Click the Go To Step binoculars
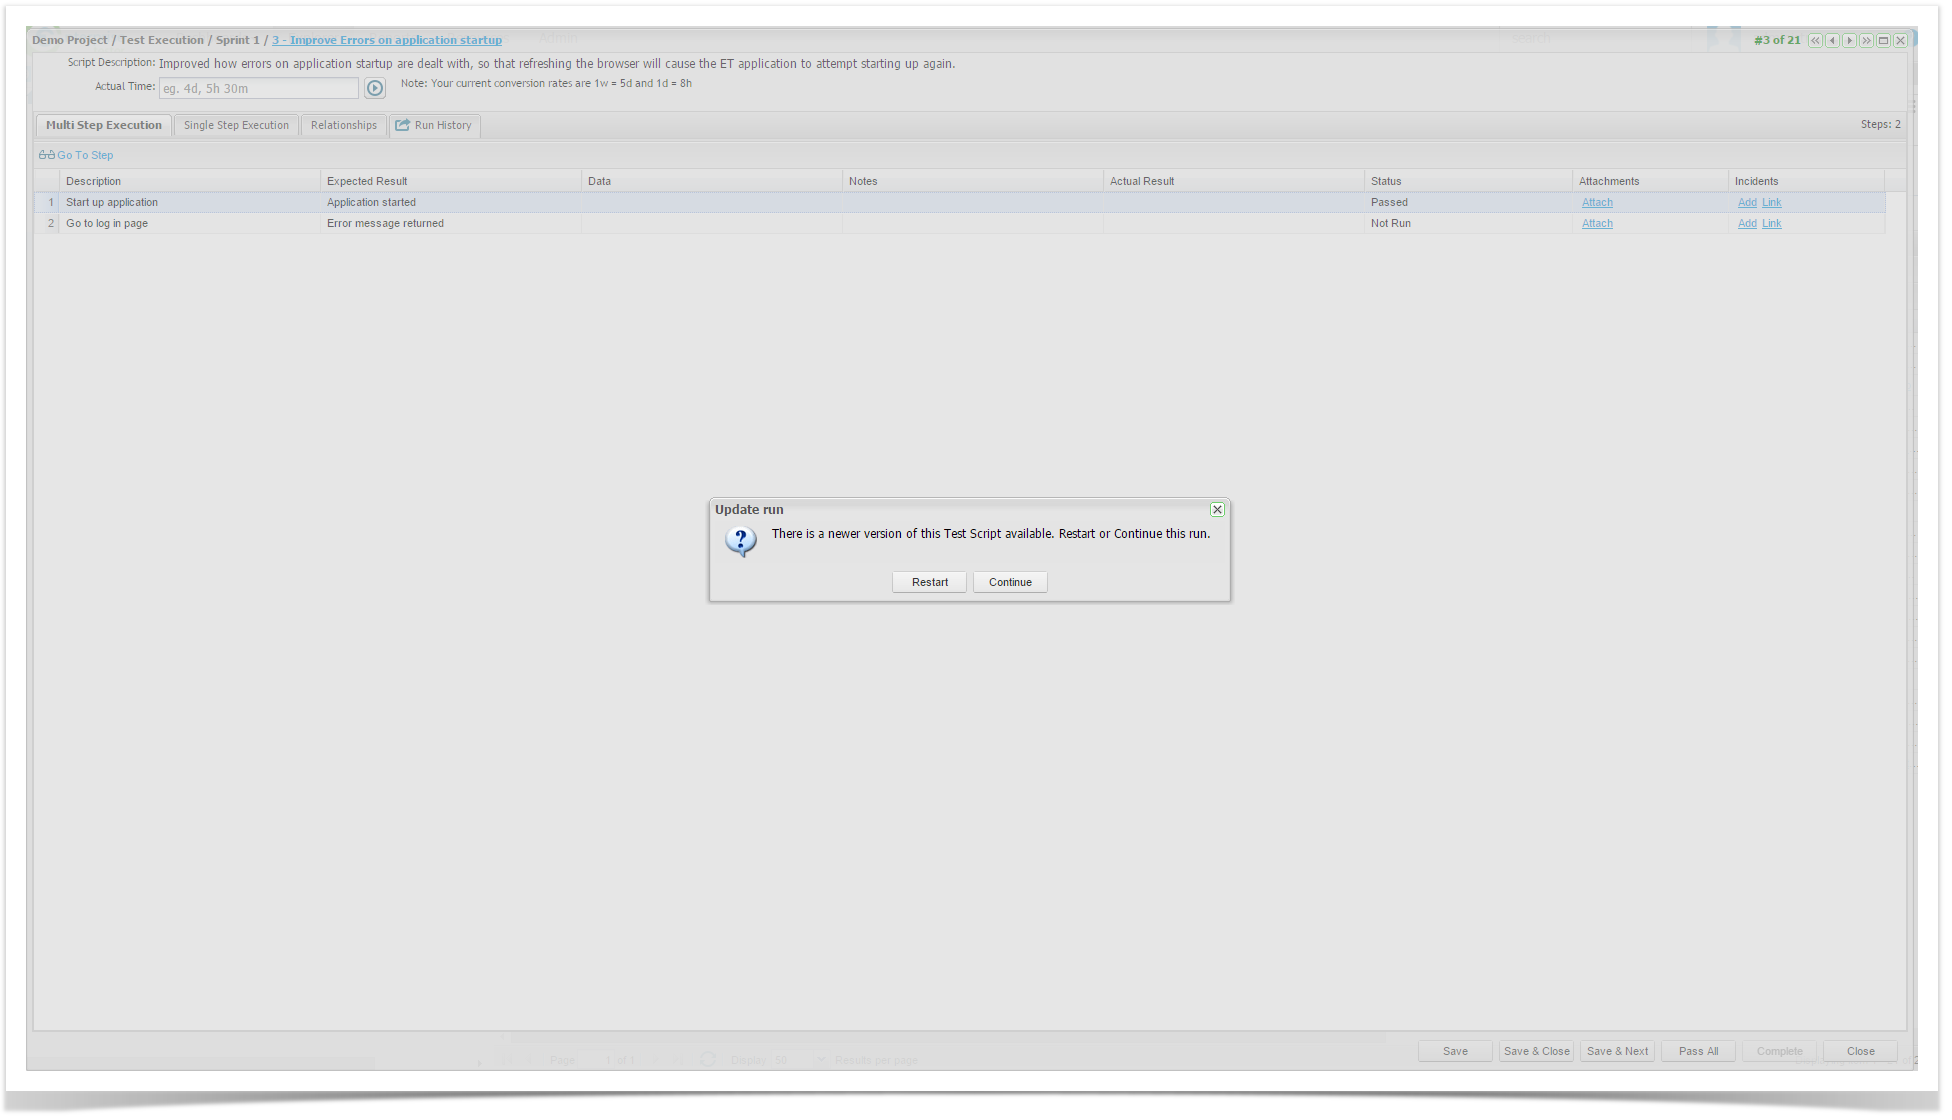 coord(47,155)
